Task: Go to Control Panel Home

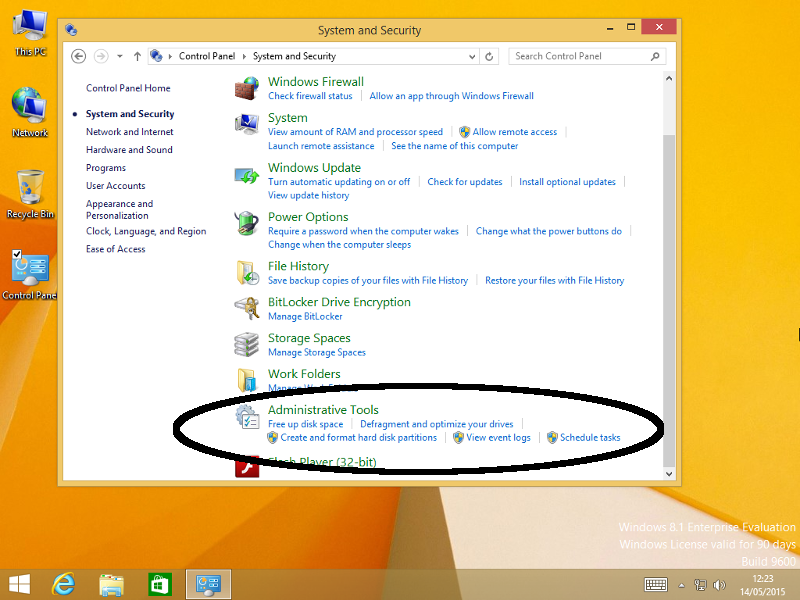Action: (x=128, y=88)
